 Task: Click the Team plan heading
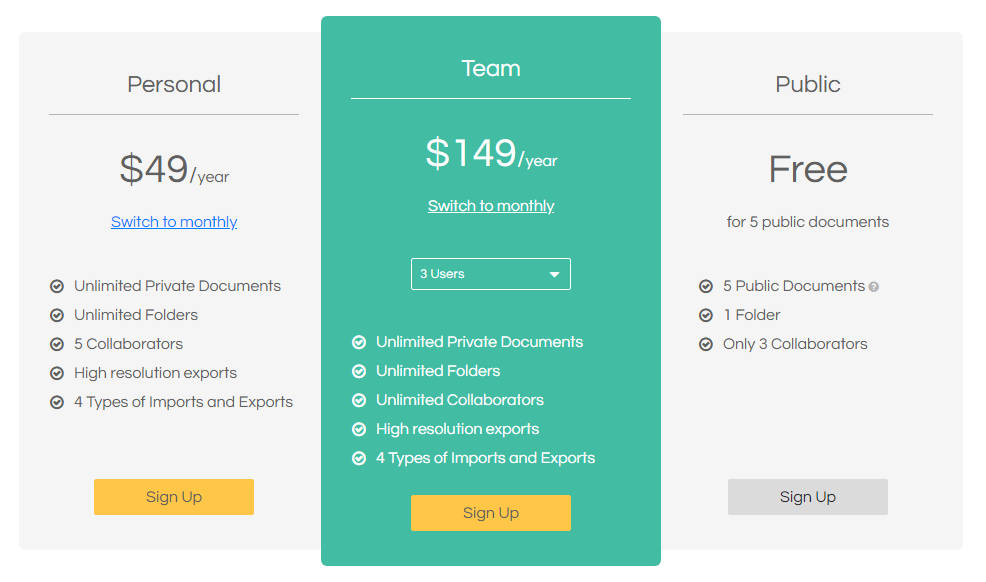490,68
